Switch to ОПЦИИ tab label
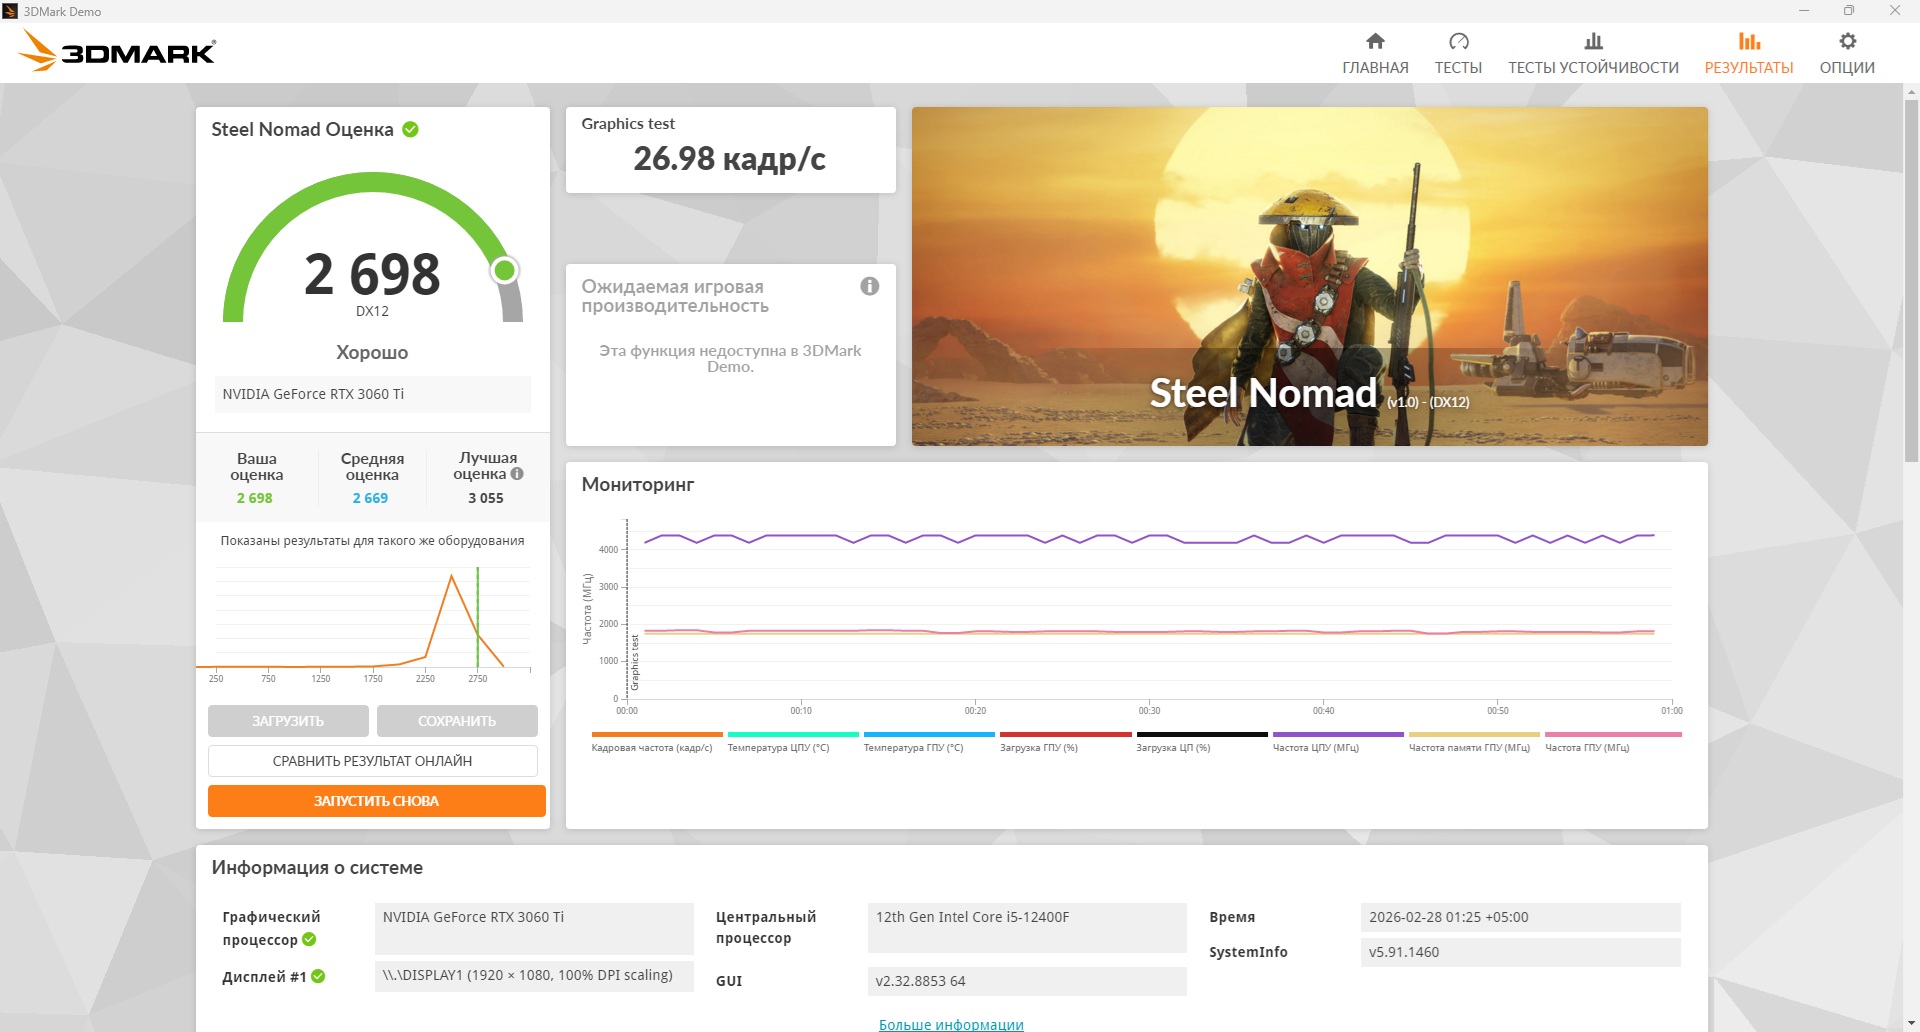The image size is (1920, 1032). pyautogui.click(x=1847, y=68)
